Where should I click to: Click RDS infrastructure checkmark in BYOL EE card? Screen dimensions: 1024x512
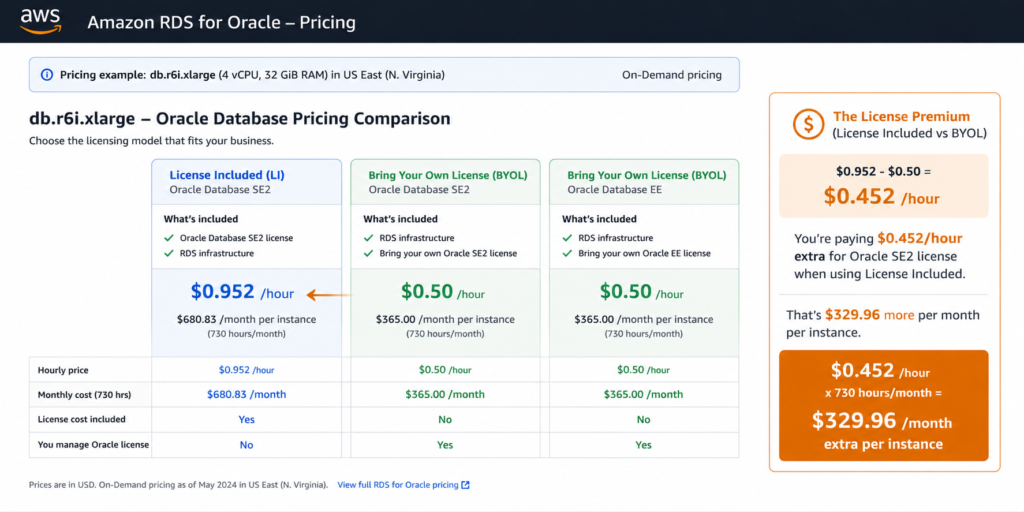[567, 238]
